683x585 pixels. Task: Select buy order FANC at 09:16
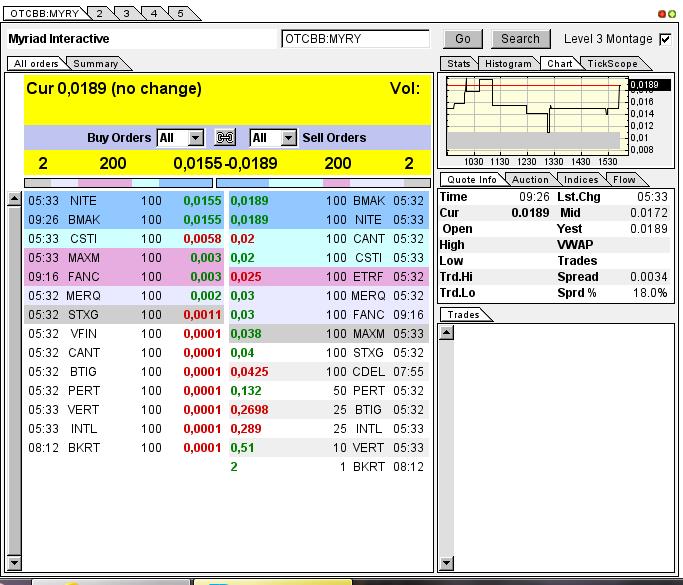point(124,277)
